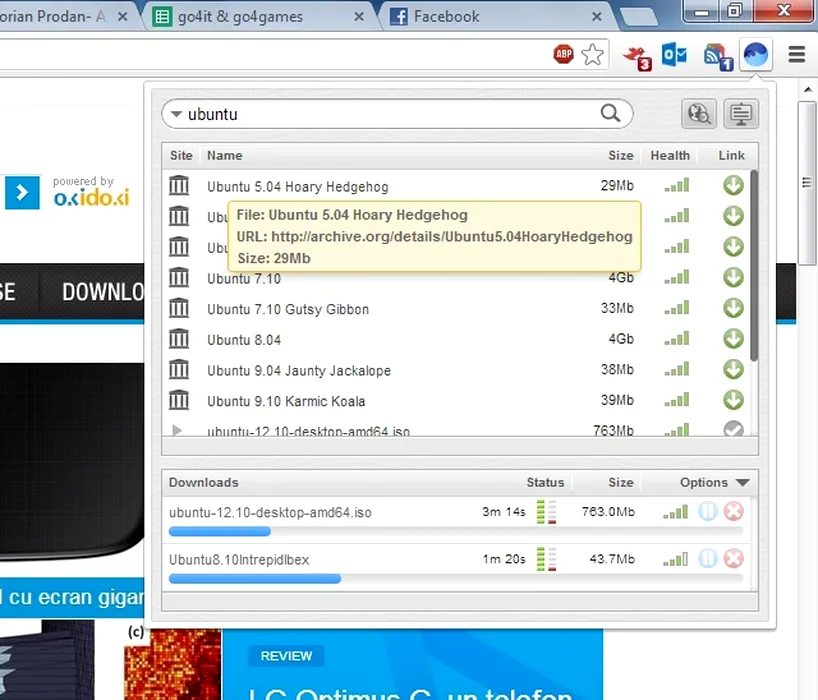Select the Ubuntu 9.10 Karmic Koala result
This screenshot has width=818, height=700.
click(286, 402)
